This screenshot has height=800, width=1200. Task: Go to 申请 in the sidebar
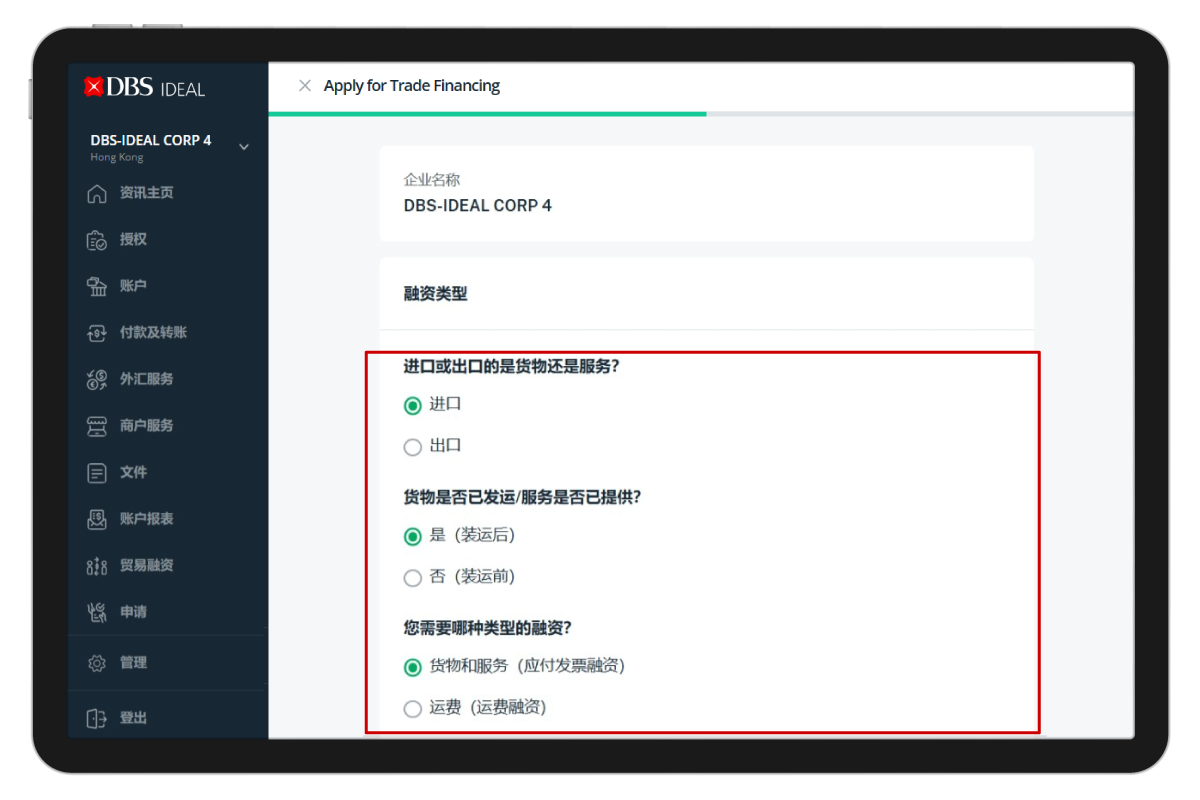[133, 612]
